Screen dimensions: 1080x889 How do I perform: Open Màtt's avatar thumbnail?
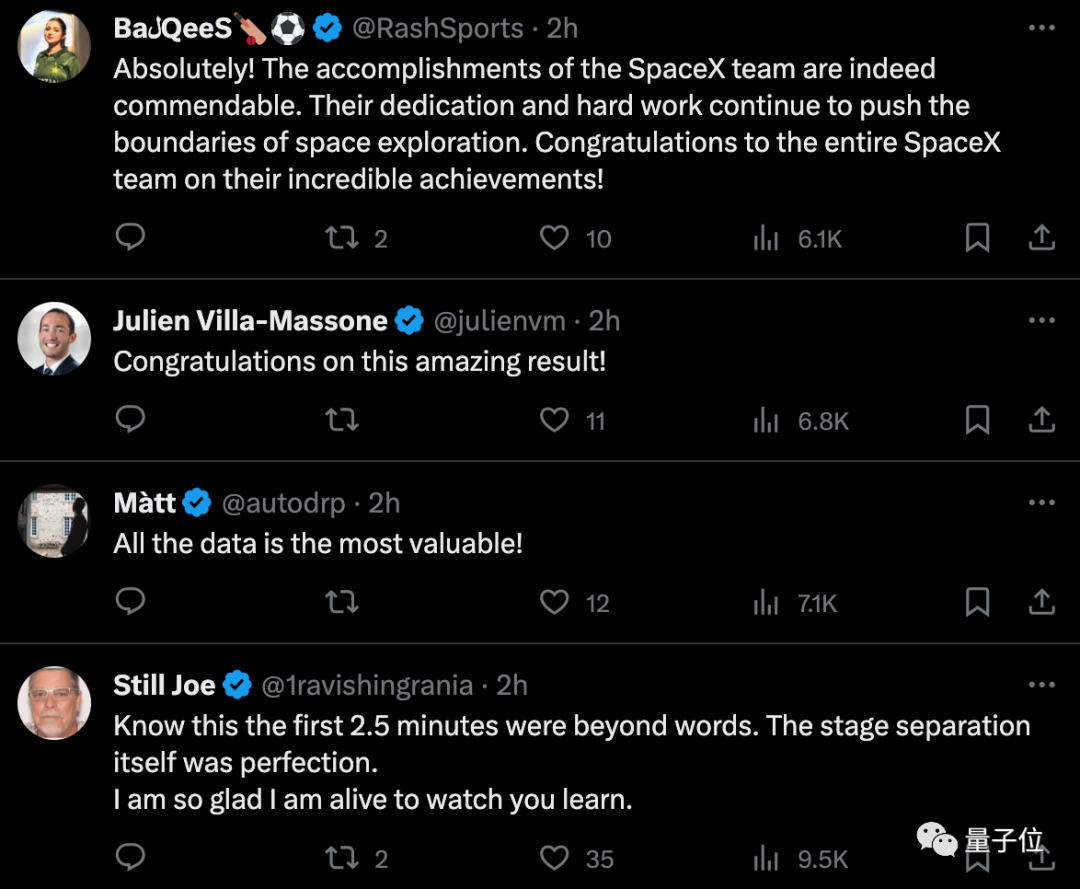click(x=54, y=521)
